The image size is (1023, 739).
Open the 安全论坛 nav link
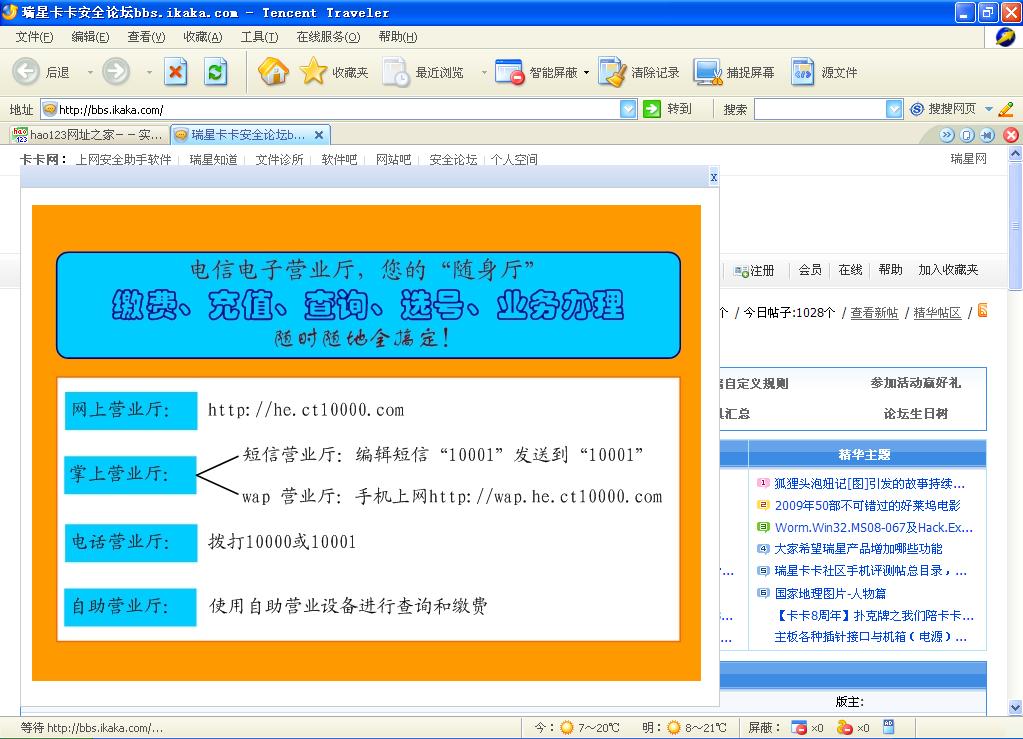453,159
